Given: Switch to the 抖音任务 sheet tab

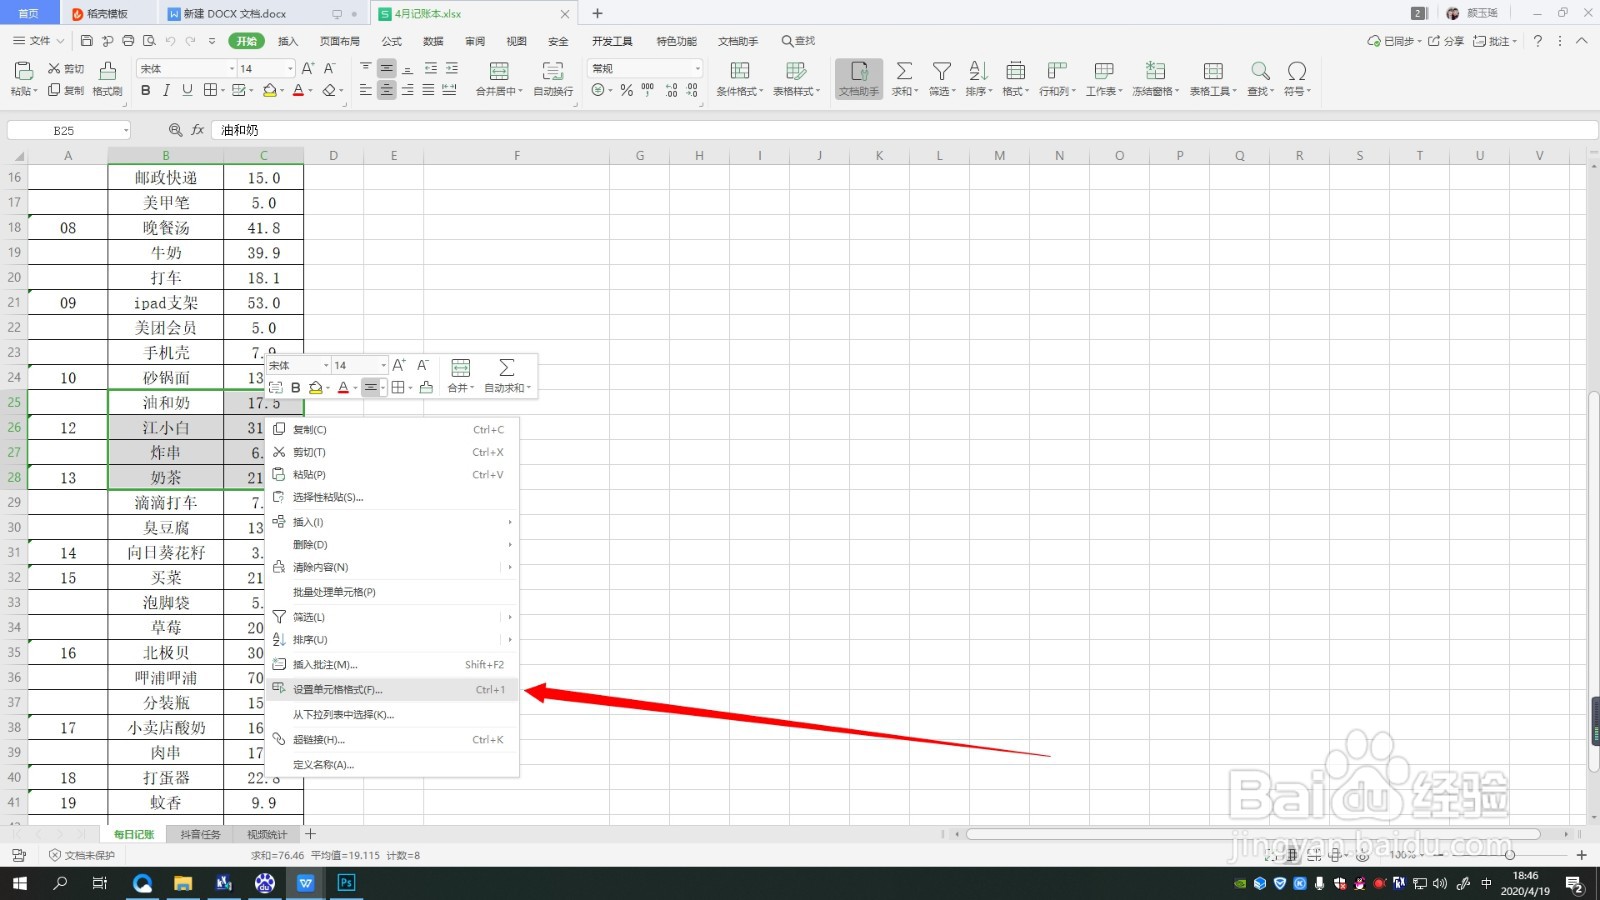Looking at the screenshot, I should [200, 834].
